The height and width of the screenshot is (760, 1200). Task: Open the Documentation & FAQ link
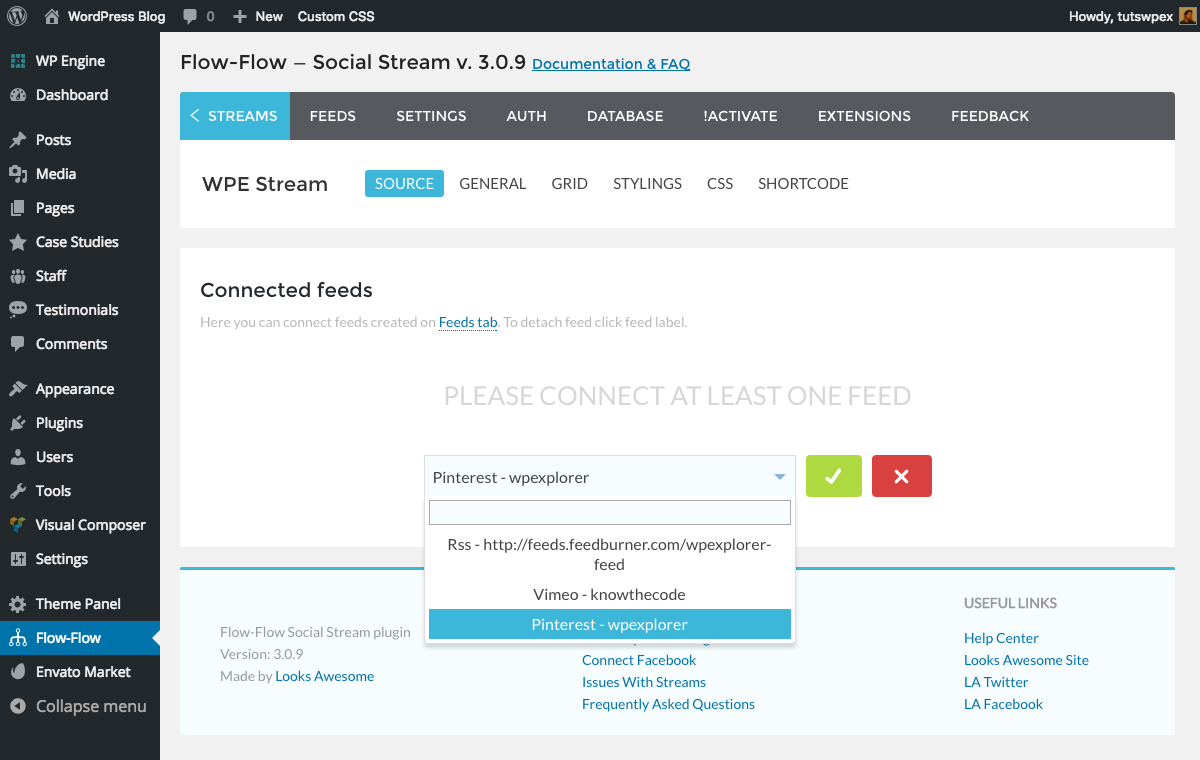pos(611,64)
